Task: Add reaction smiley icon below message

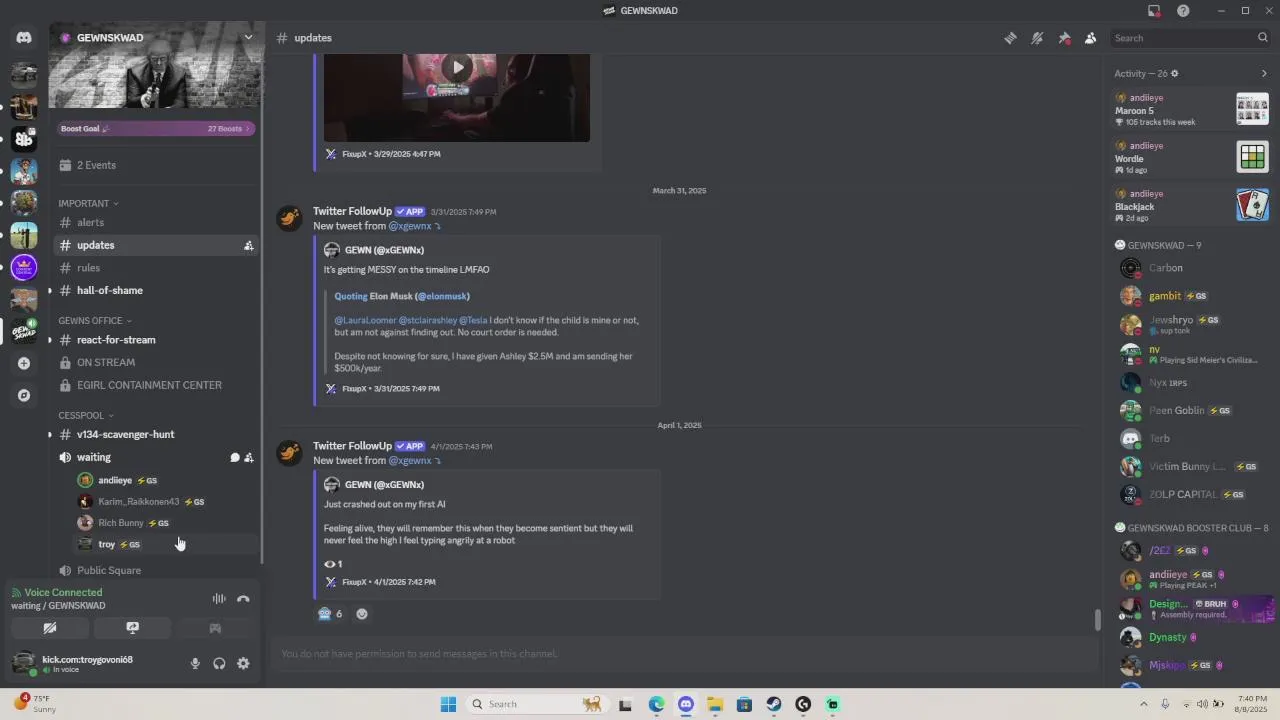Action: (x=362, y=614)
